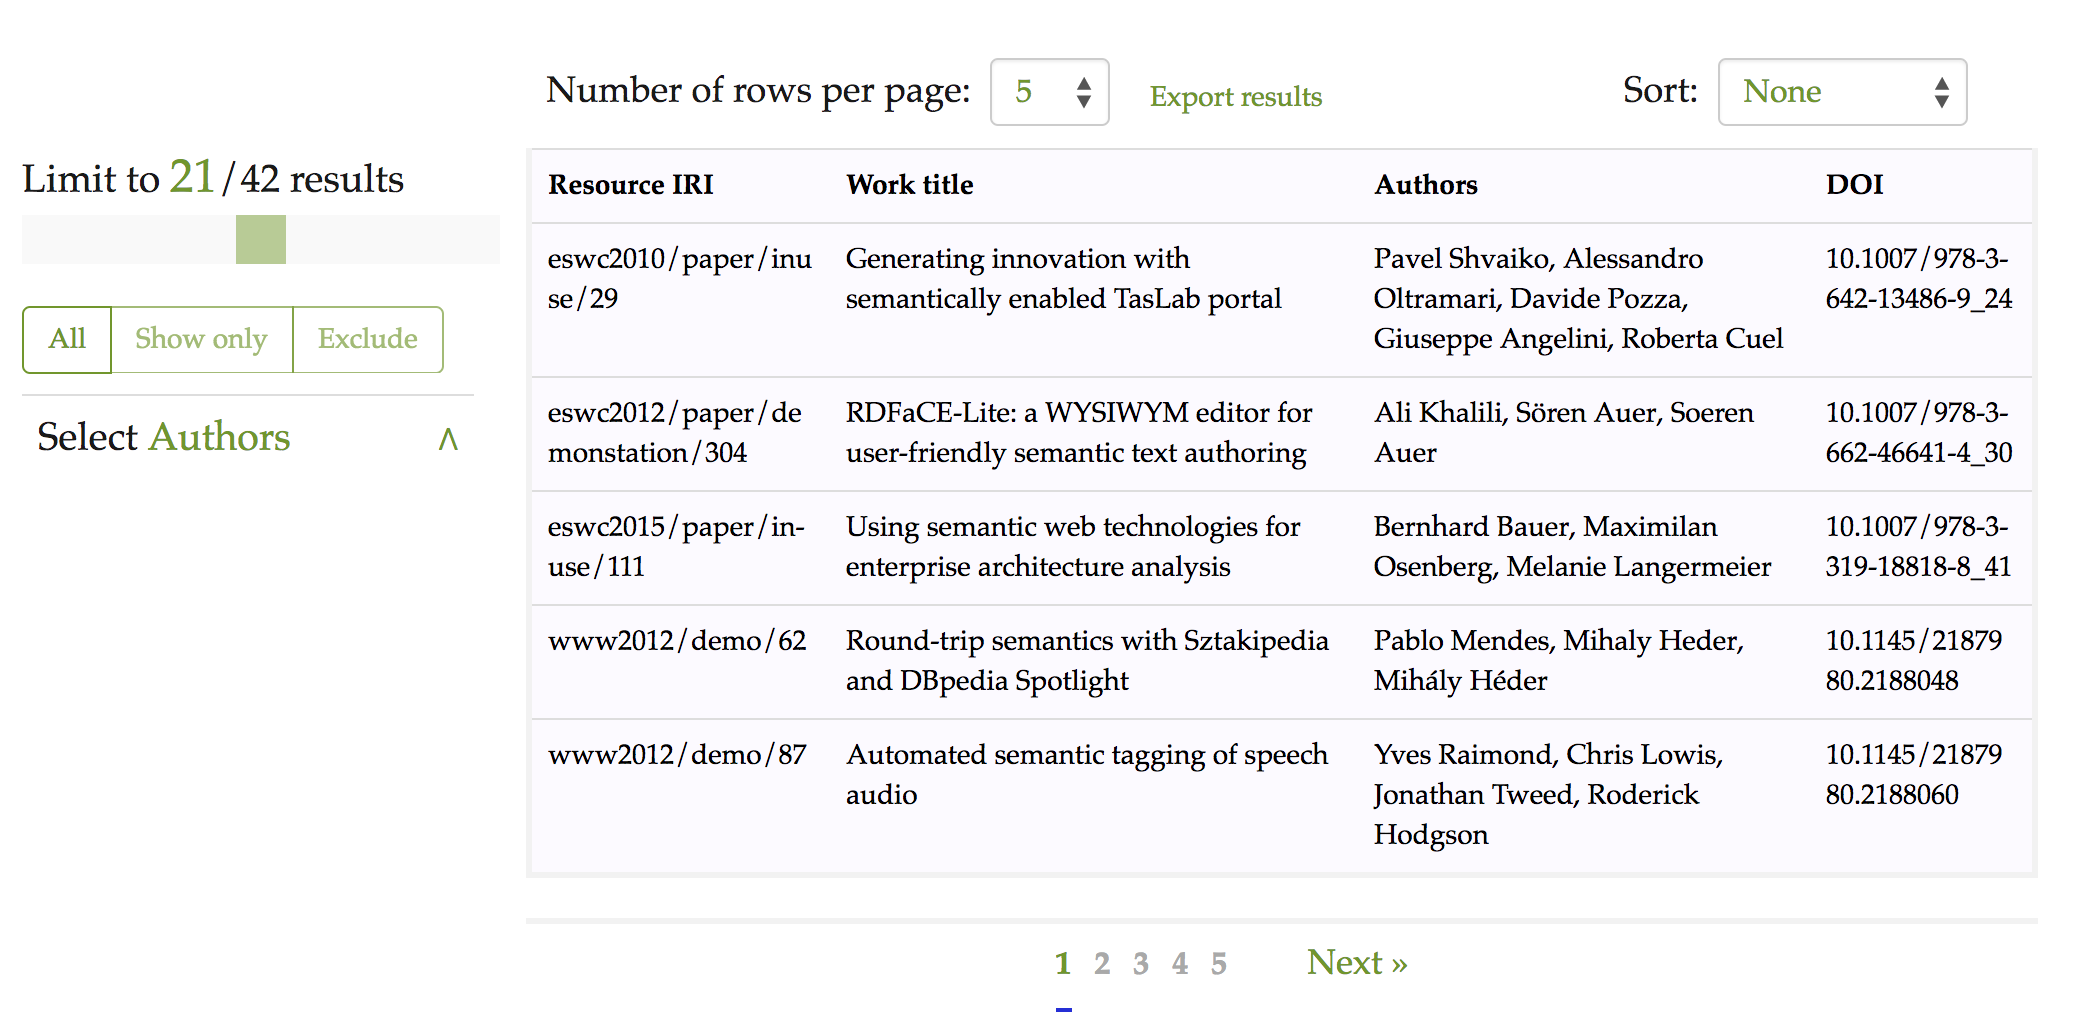This screenshot has height=1032, width=2084.
Task: Click title 'Automated semantic tagging of speech audio'
Action: pos(1087,775)
